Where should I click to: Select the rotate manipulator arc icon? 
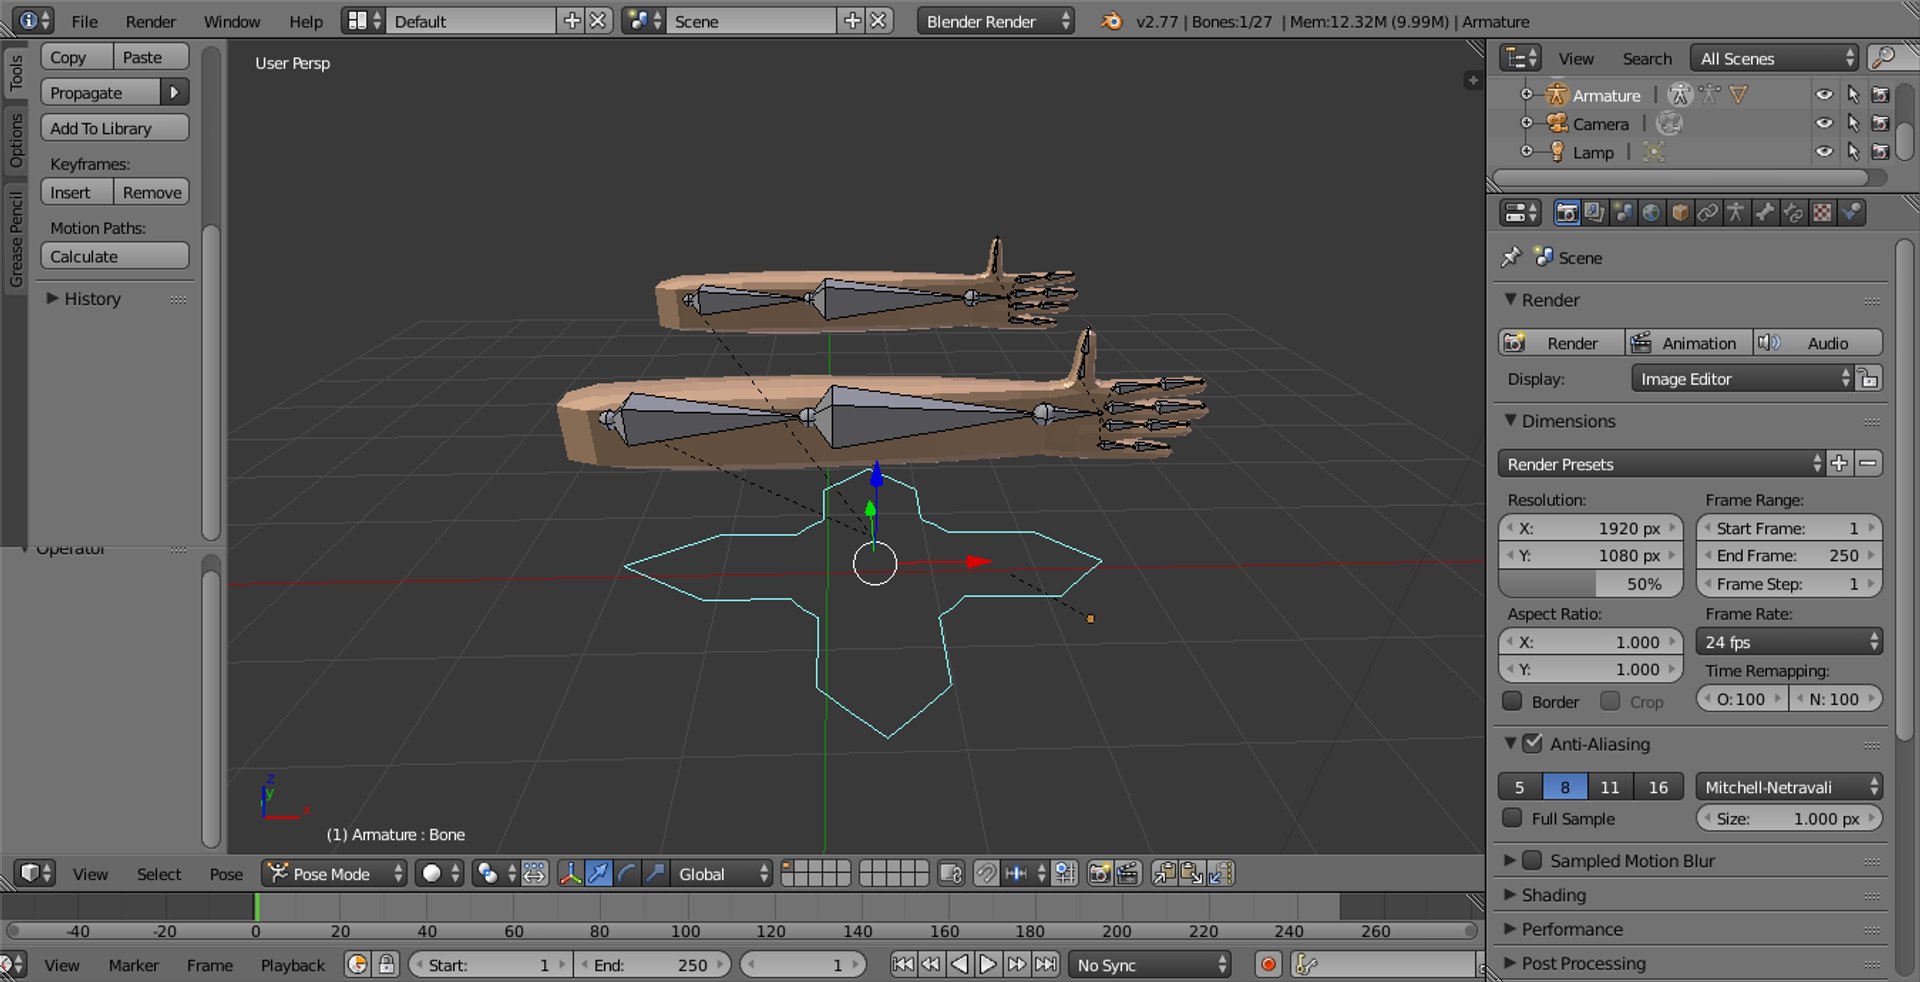click(x=626, y=874)
